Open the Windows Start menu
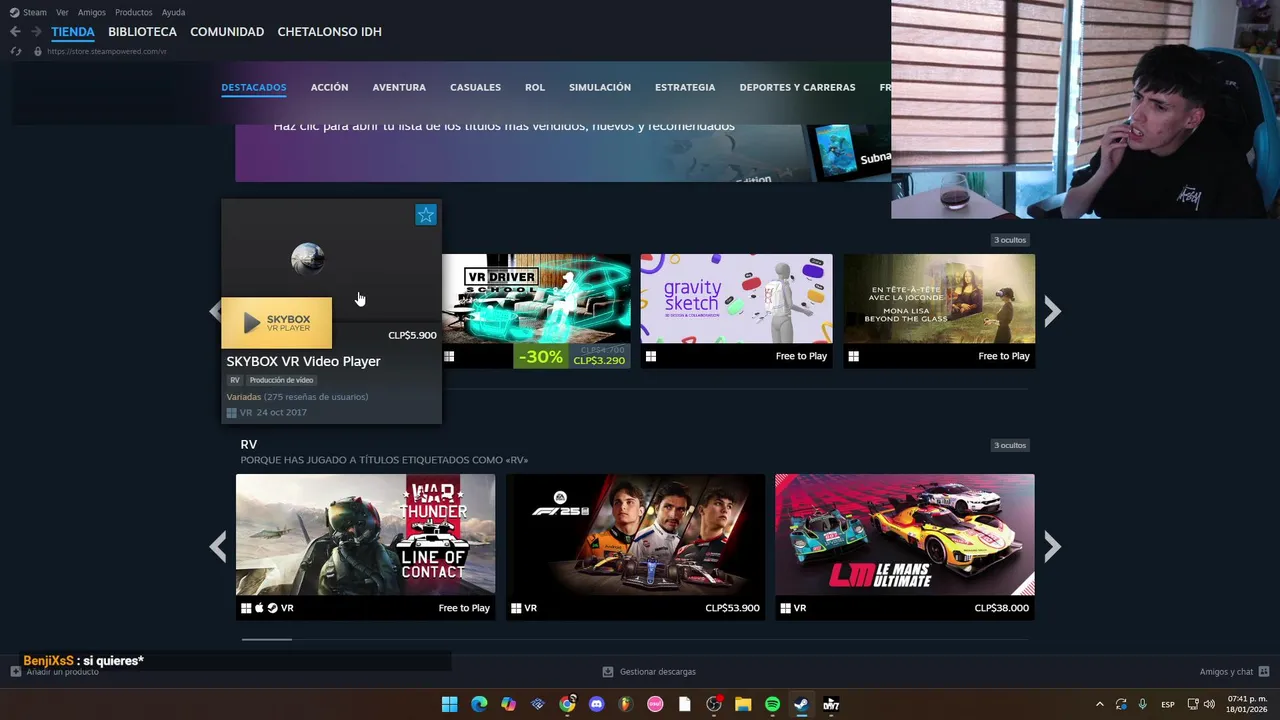The width and height of the screenshot is (1280, 720). point(450,704)
